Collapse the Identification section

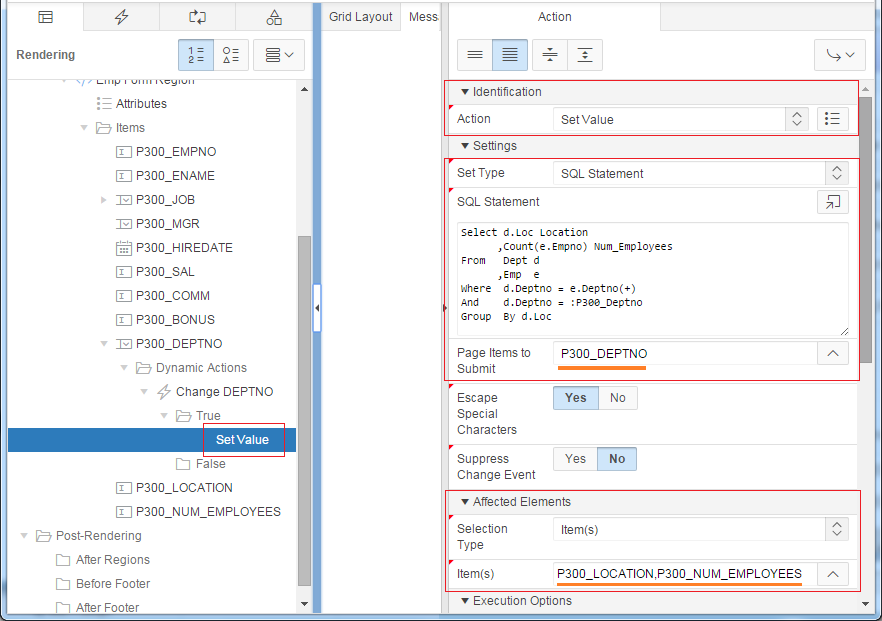[465, 92]
